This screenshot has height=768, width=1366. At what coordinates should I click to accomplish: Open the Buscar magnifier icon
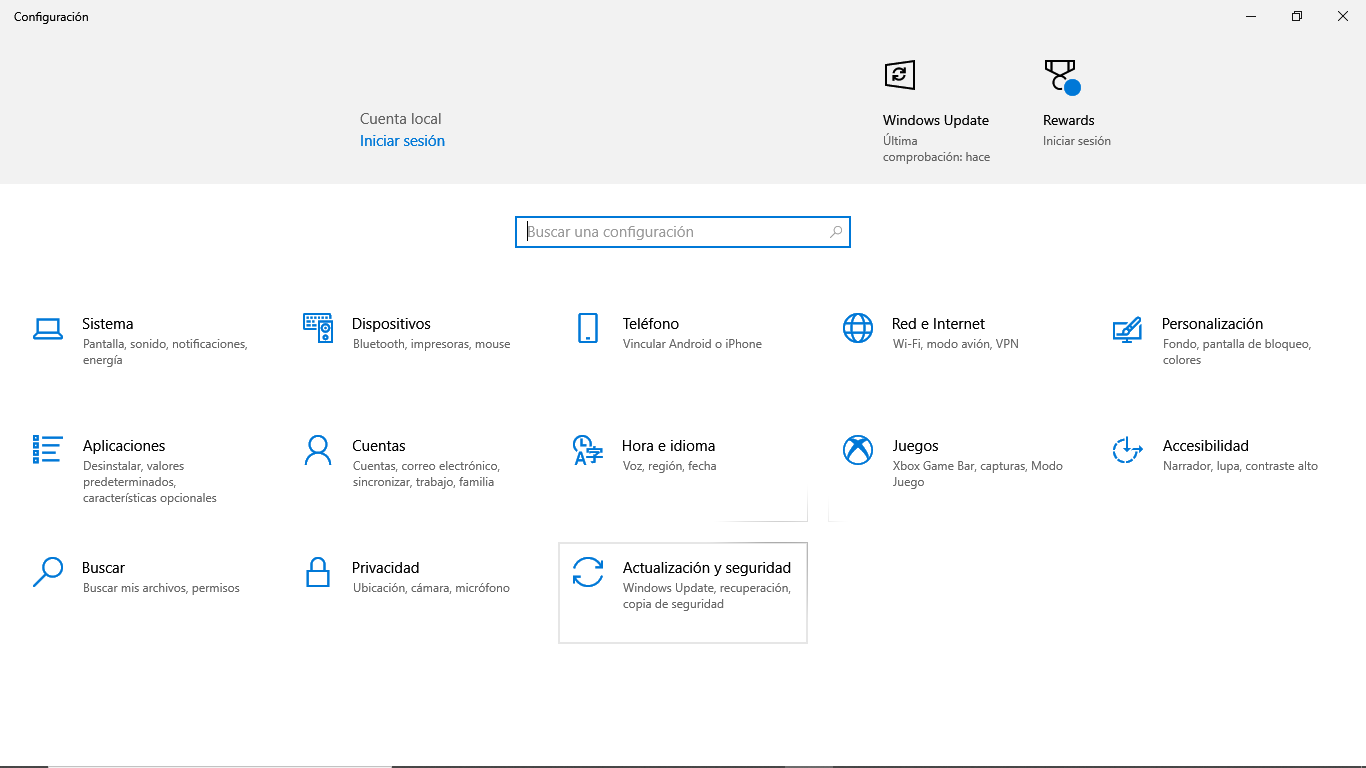[48, 572]
